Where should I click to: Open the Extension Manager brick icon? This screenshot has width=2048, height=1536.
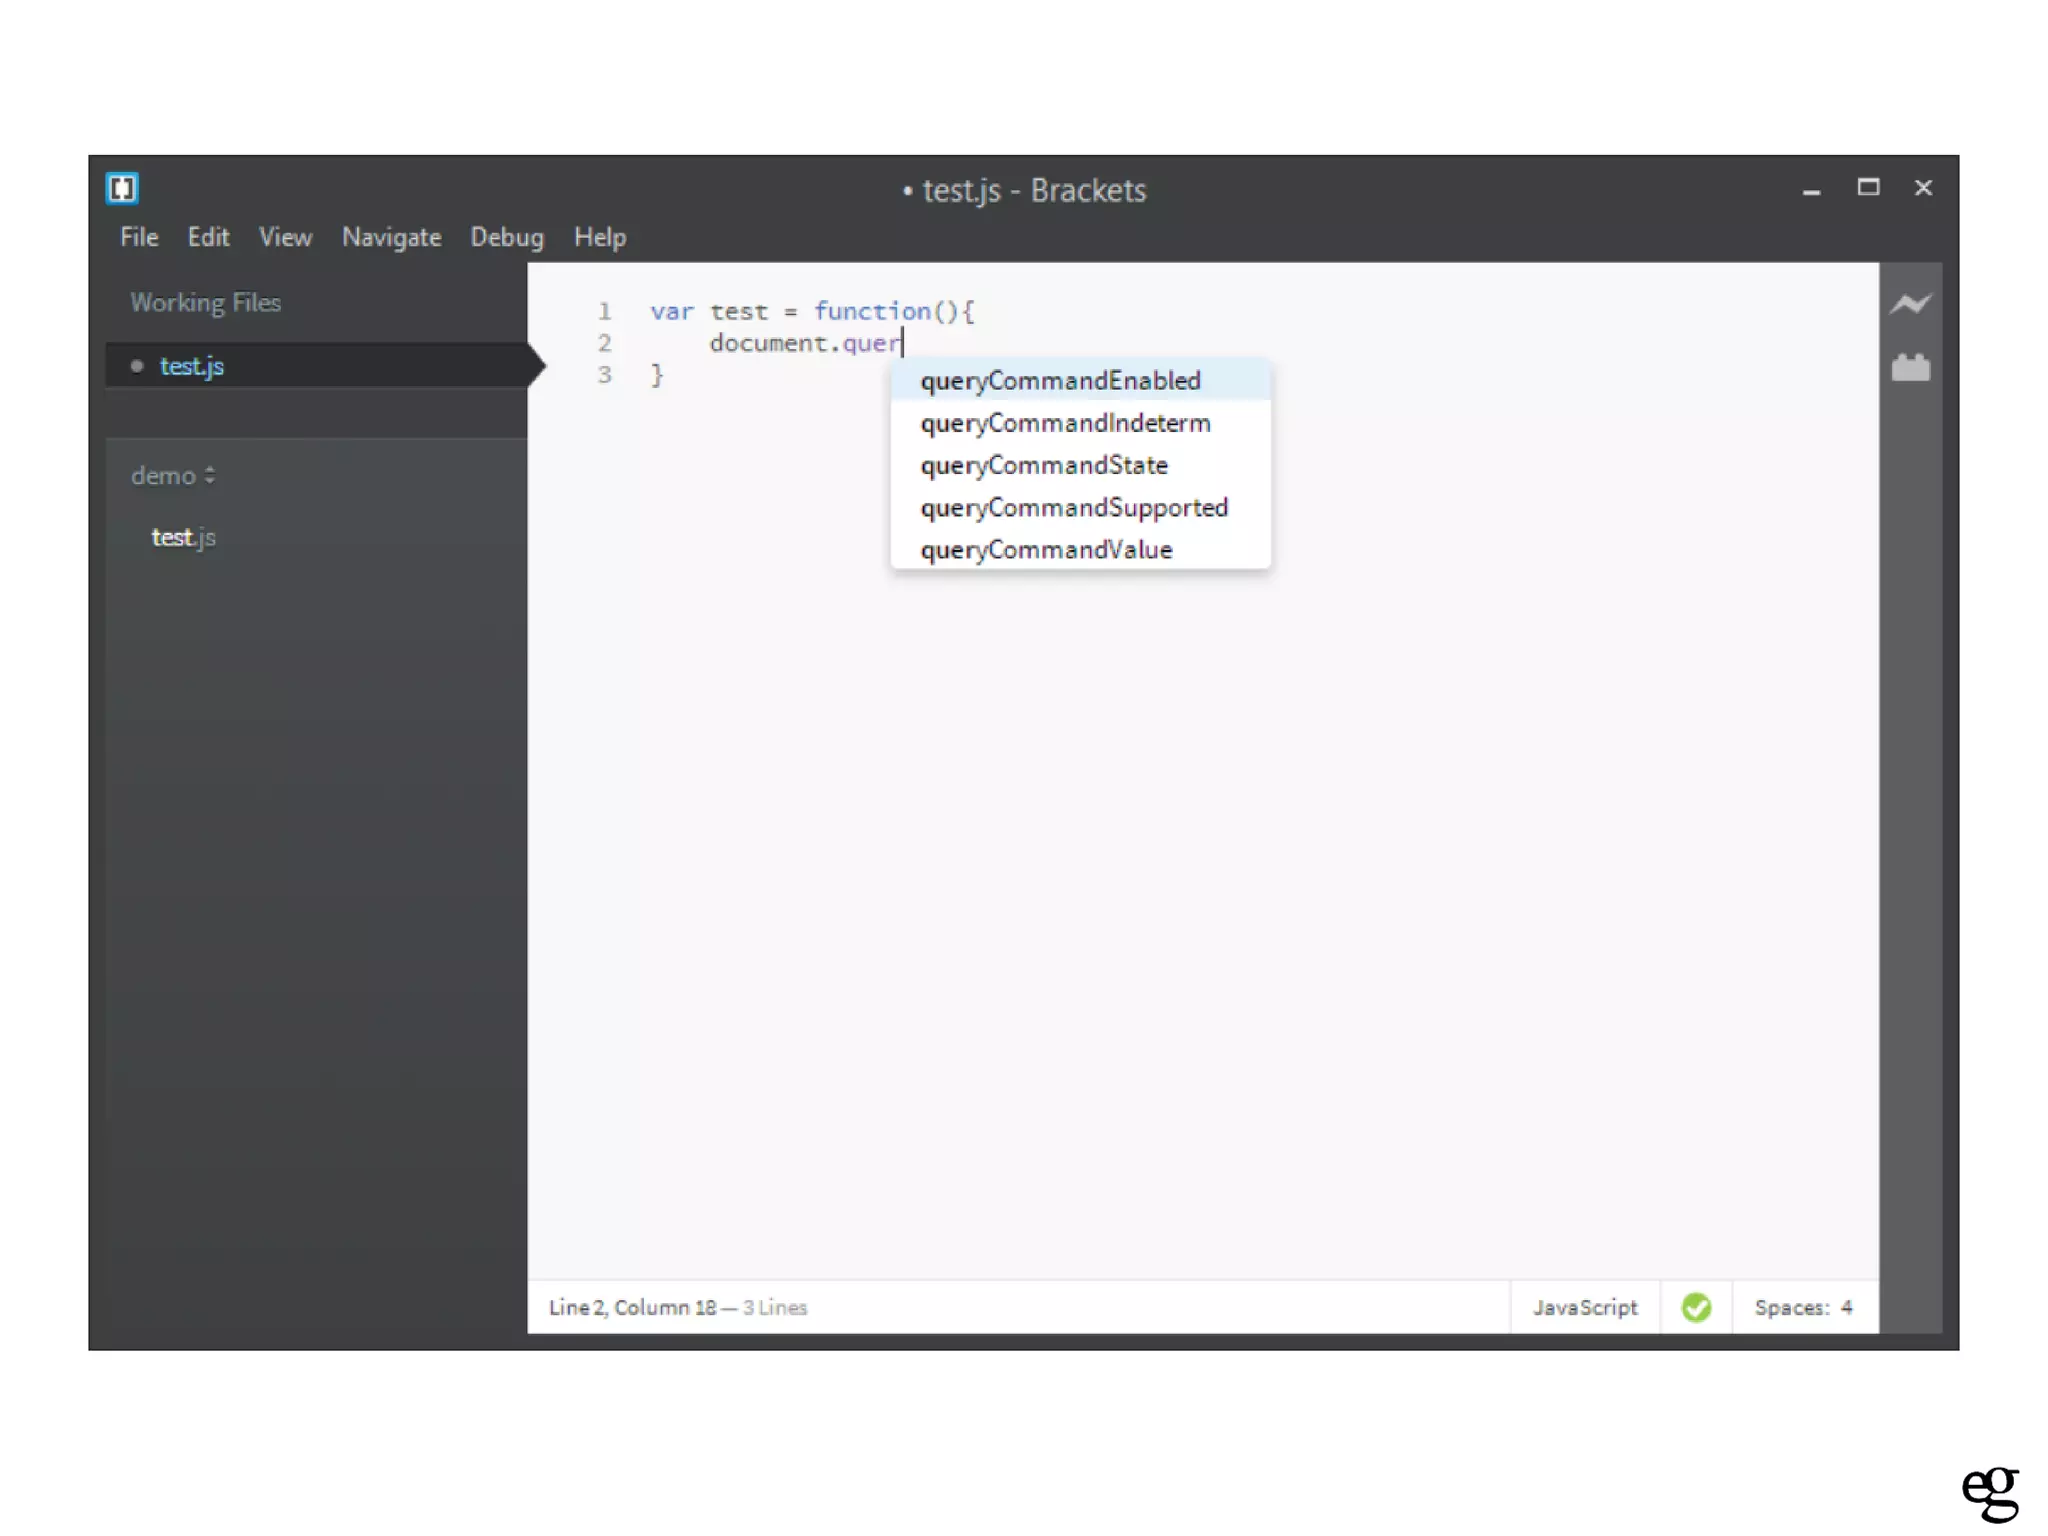tap(1910, 368)
